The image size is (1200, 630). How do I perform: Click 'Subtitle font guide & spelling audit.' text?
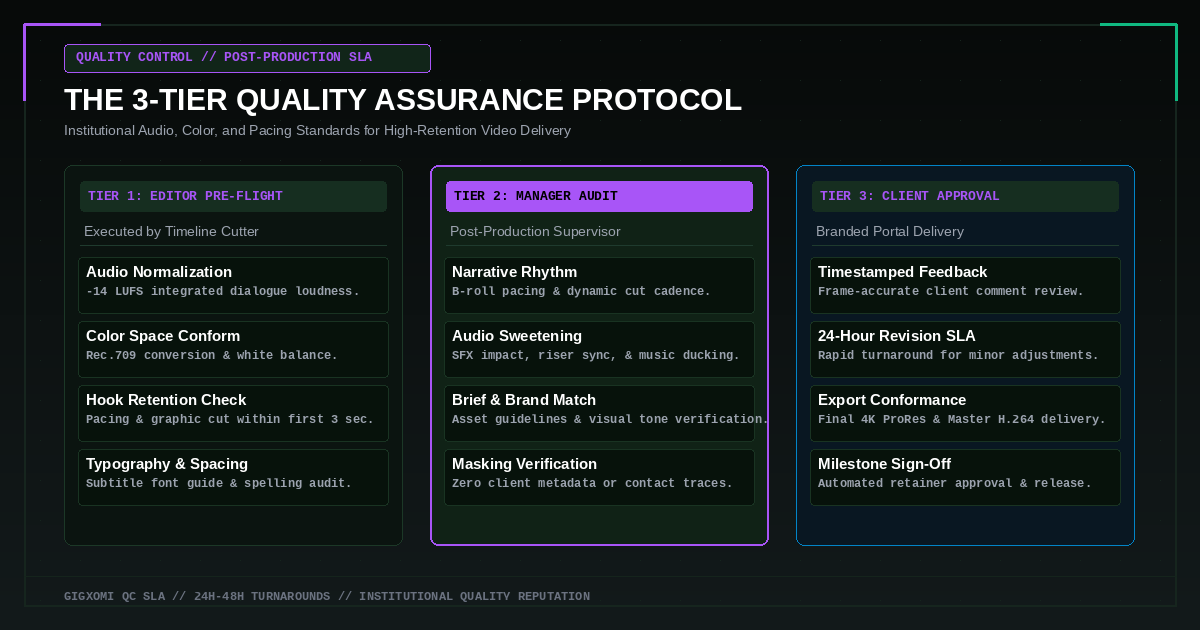(x=219, y=483)
